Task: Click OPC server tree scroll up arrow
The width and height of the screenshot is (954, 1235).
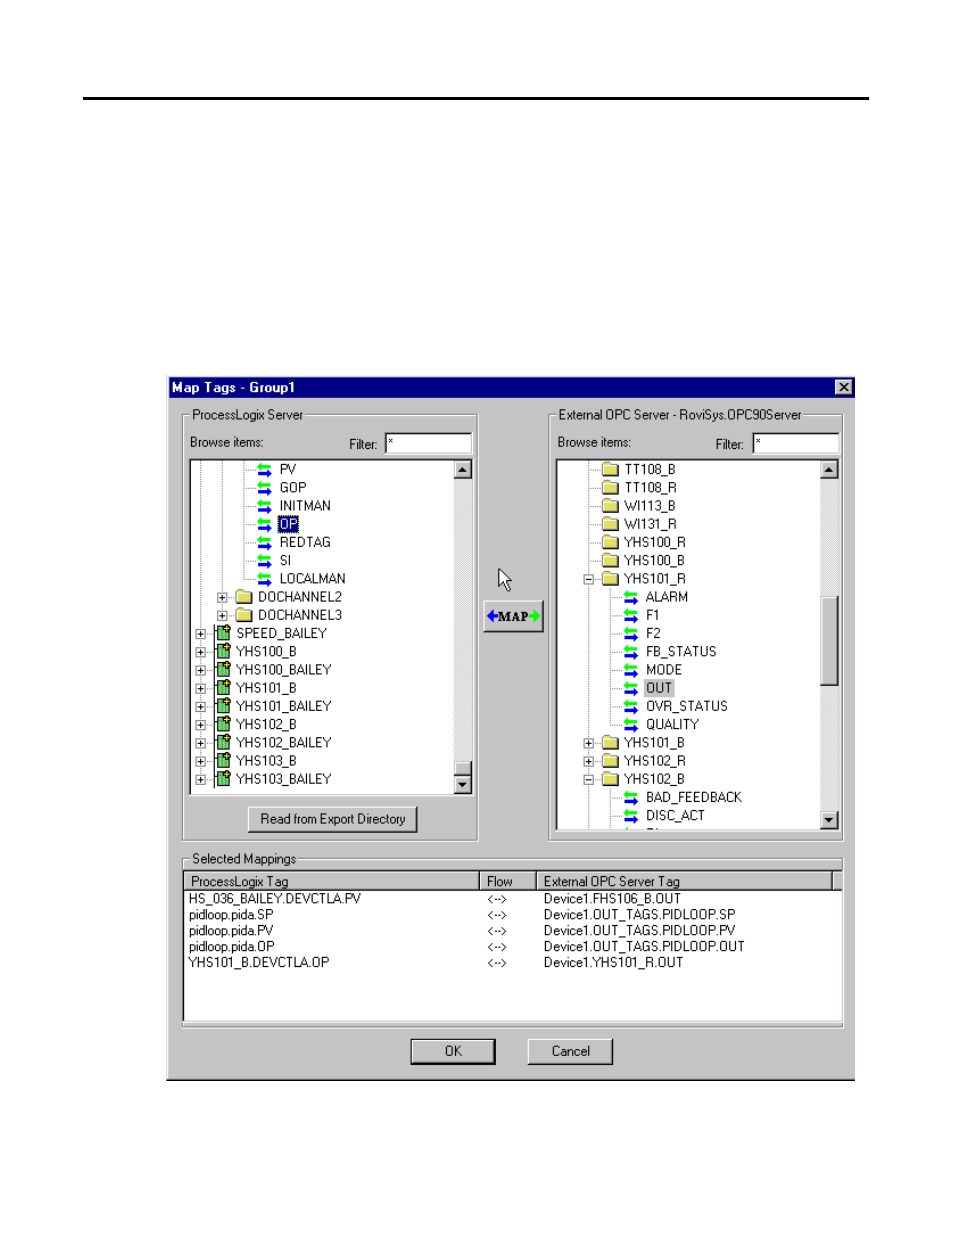Action: pyautogui.click(x=829, y=470)
